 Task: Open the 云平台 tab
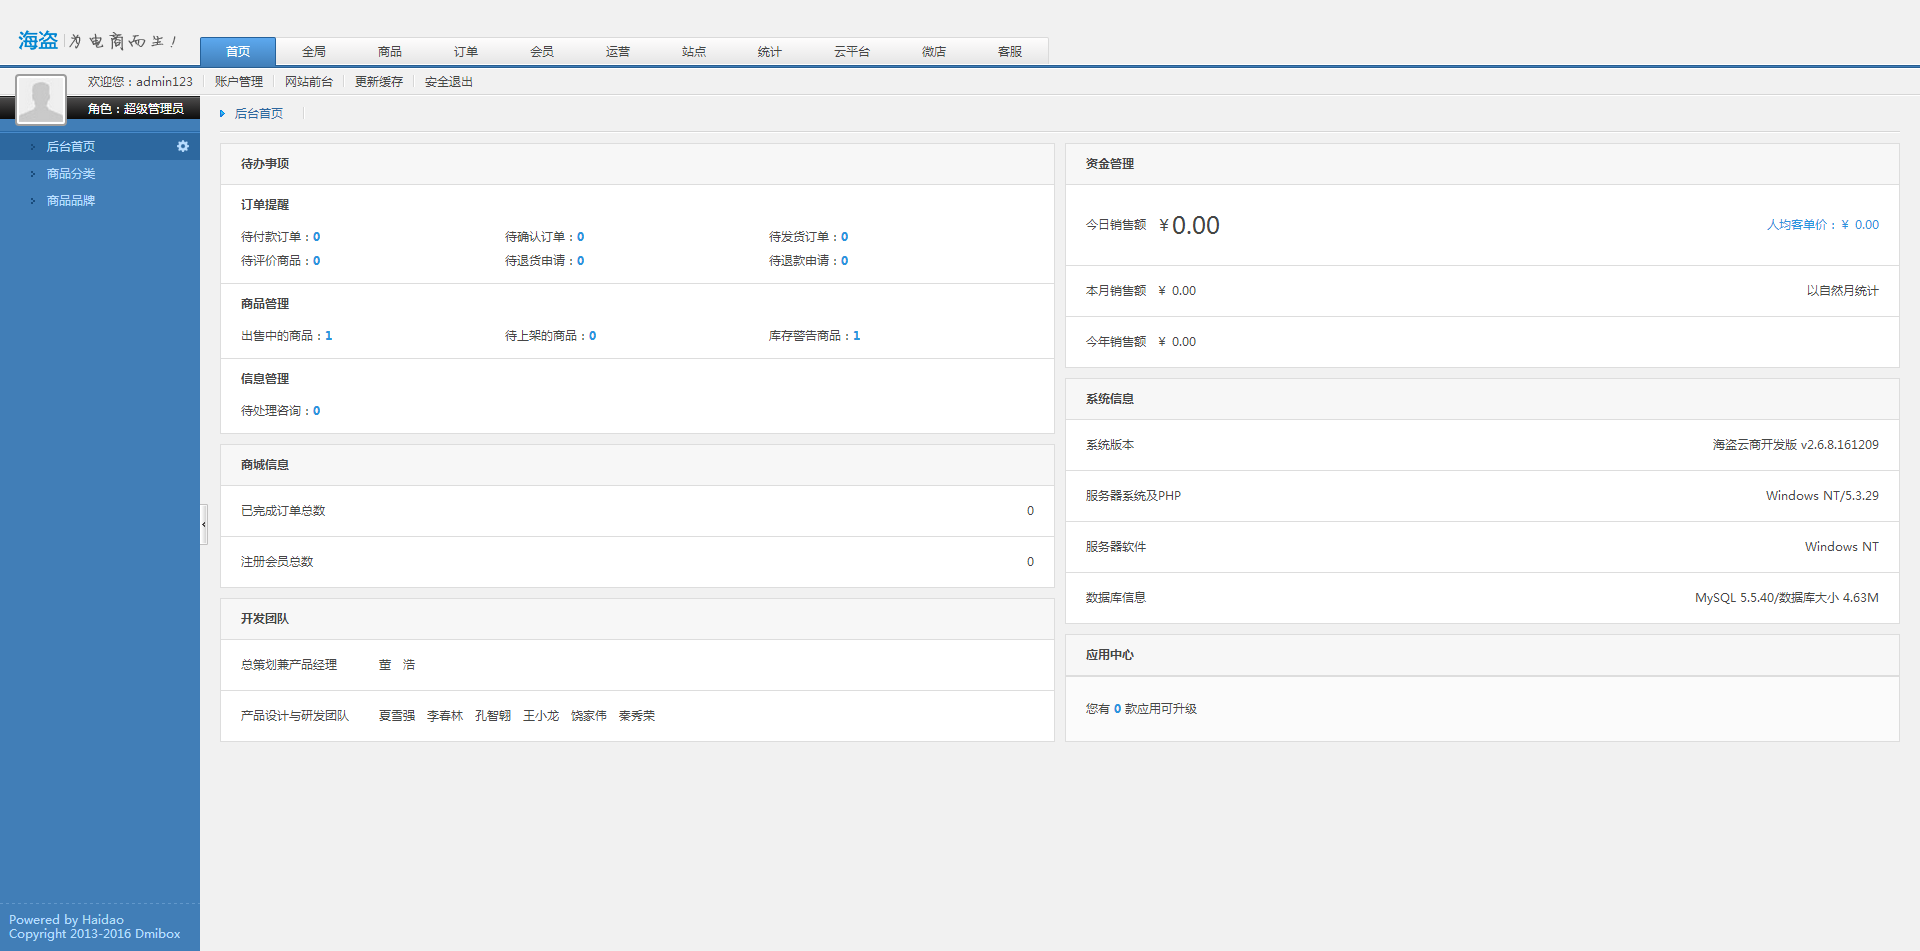click(852, 51)
